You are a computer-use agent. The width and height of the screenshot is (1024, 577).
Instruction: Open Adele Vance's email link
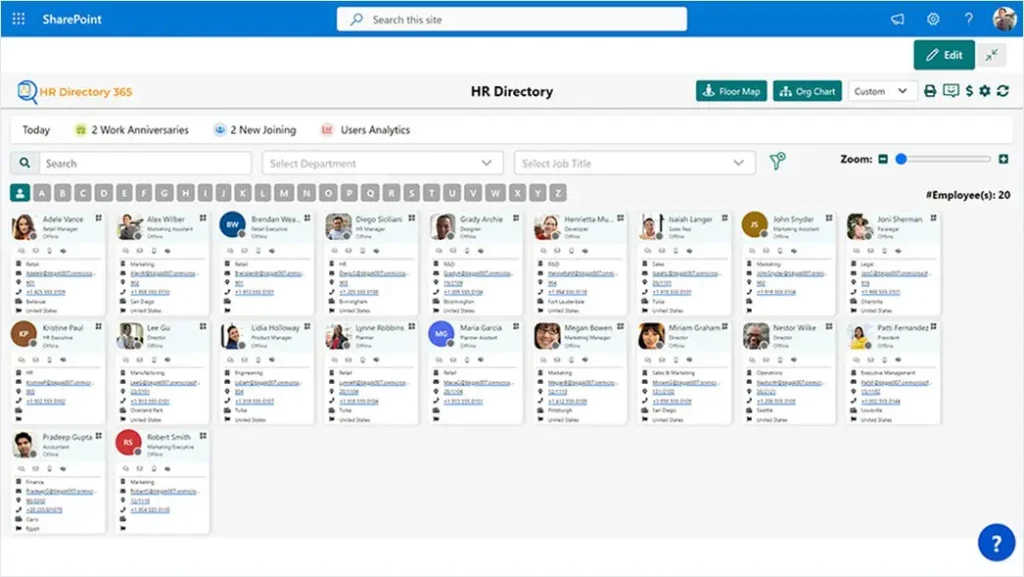pos(60,273)
